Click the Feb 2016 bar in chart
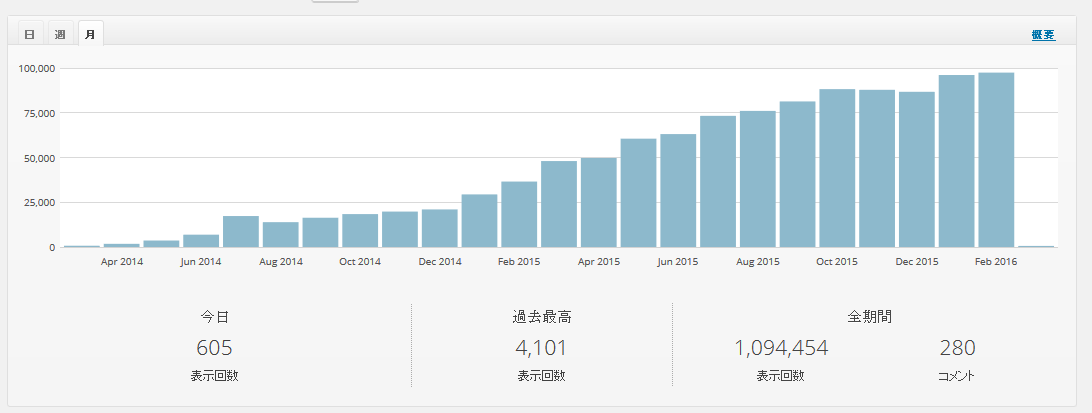 point(996,160)
